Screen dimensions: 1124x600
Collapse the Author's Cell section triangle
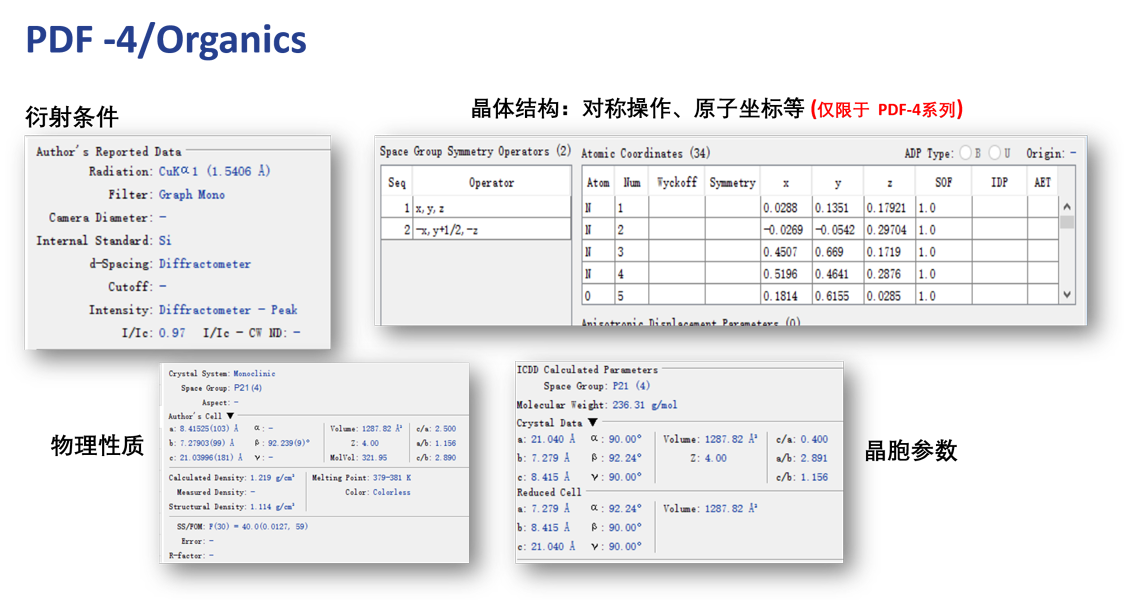coord(230,416)
